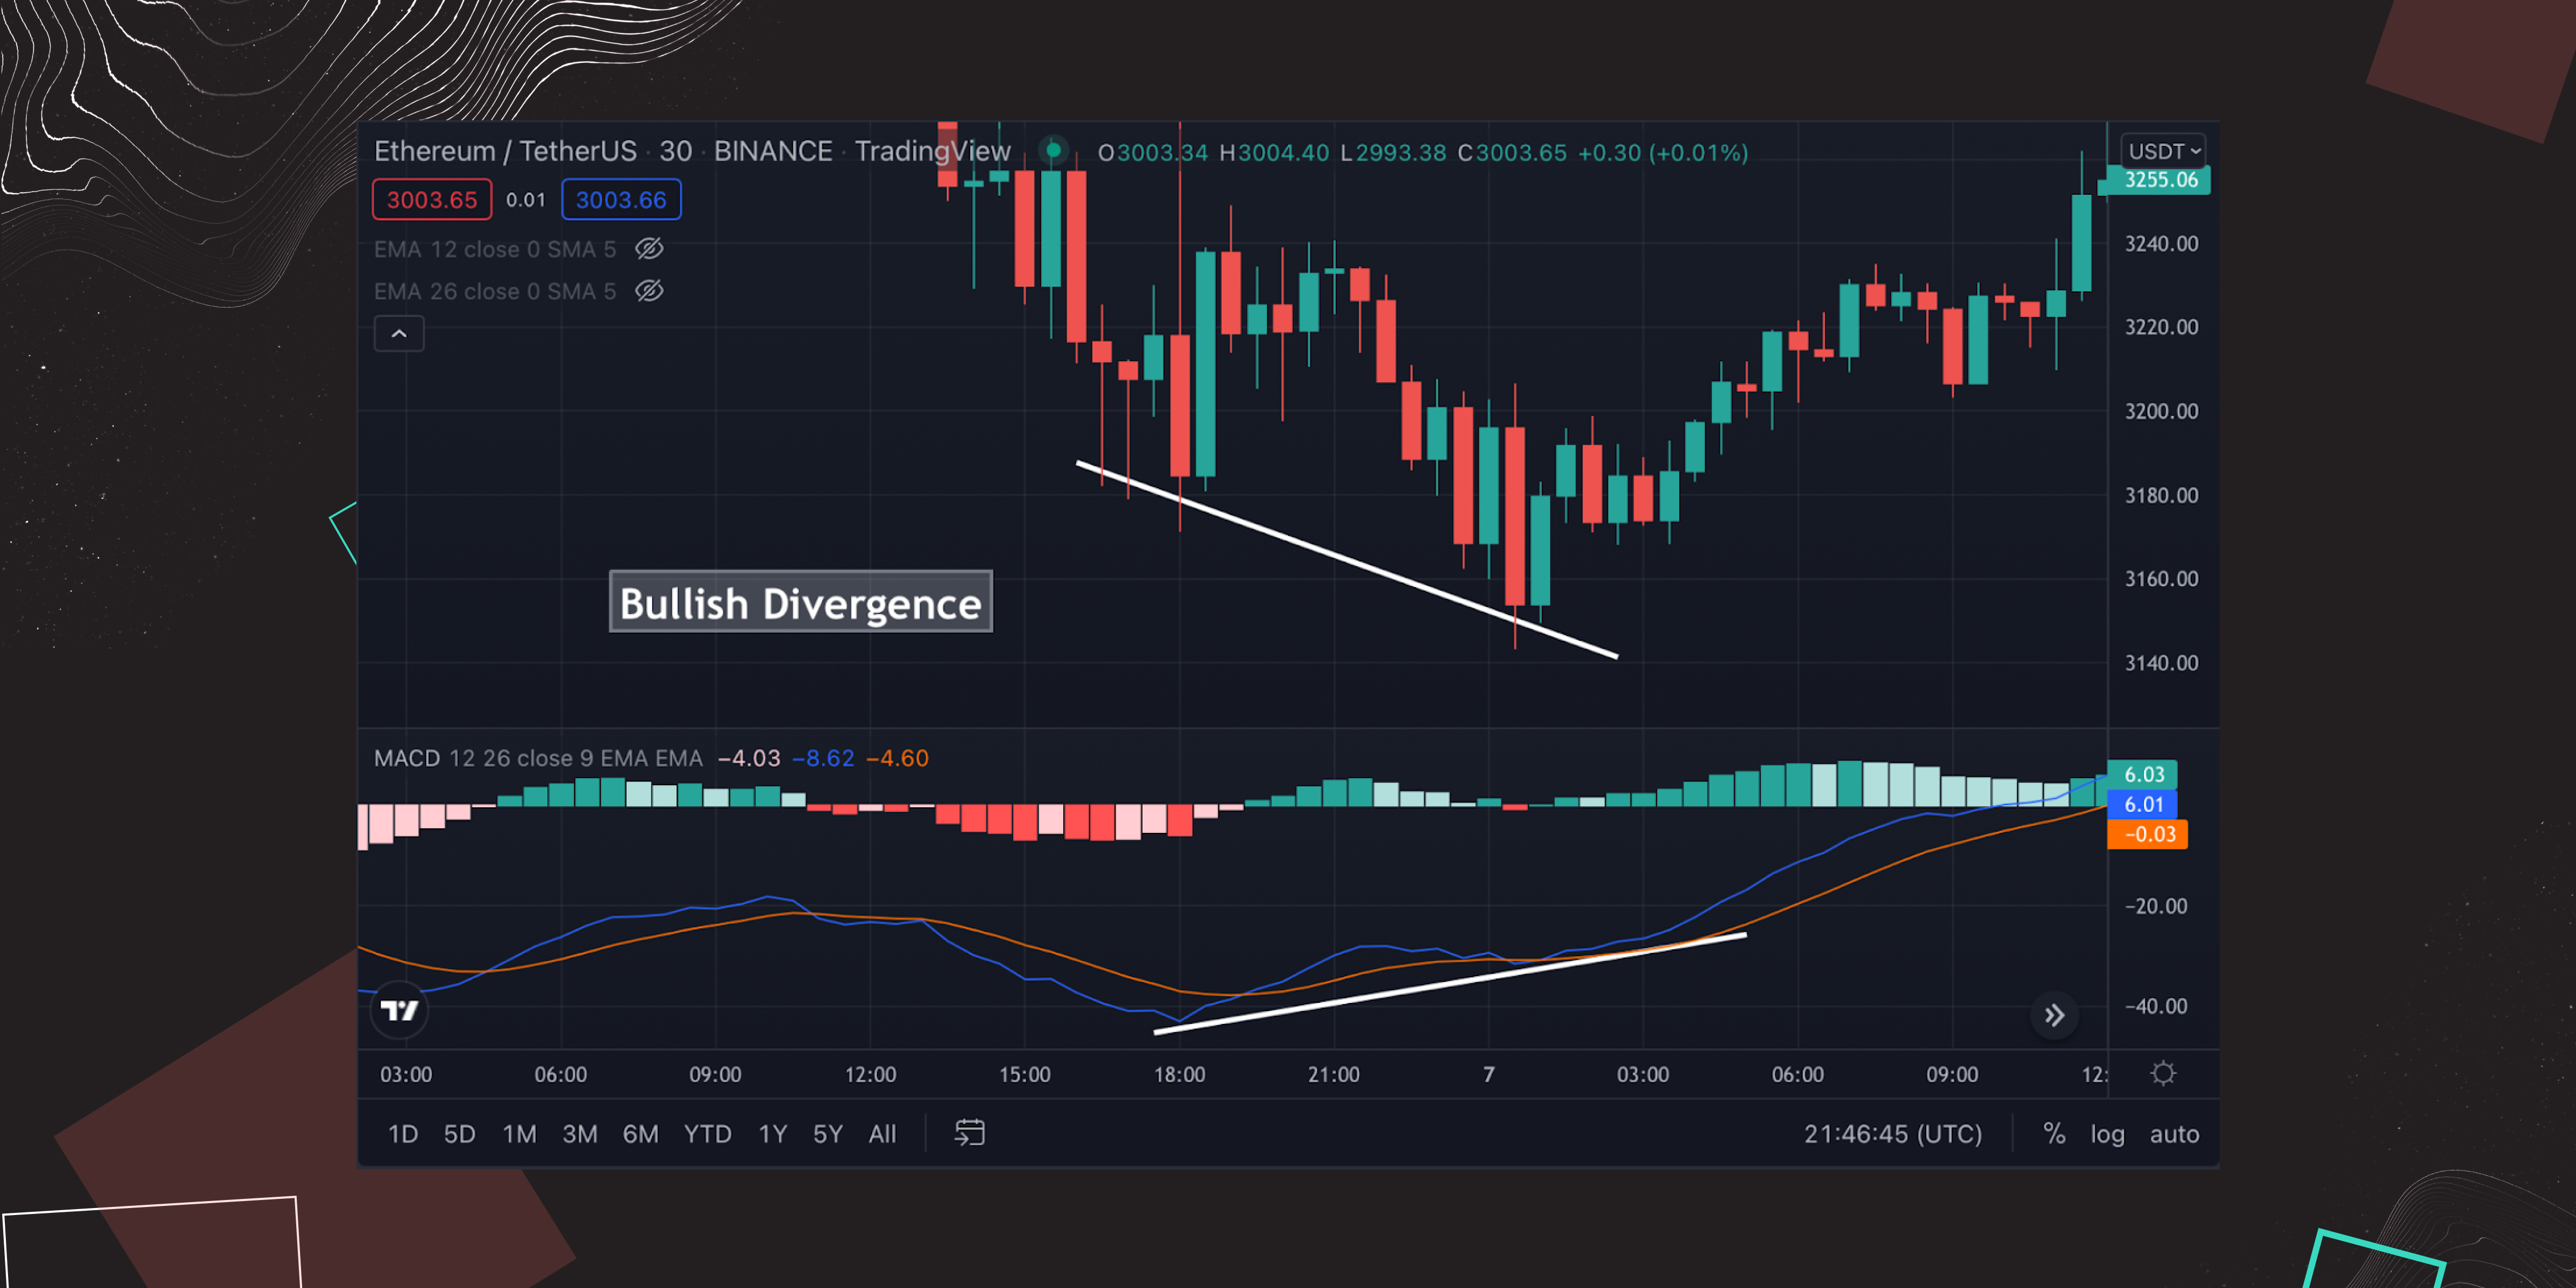This screenshot has height=1288, width=2576.
Task: Toggle auto scale mode
Action: click(x=2174, y=1134)
